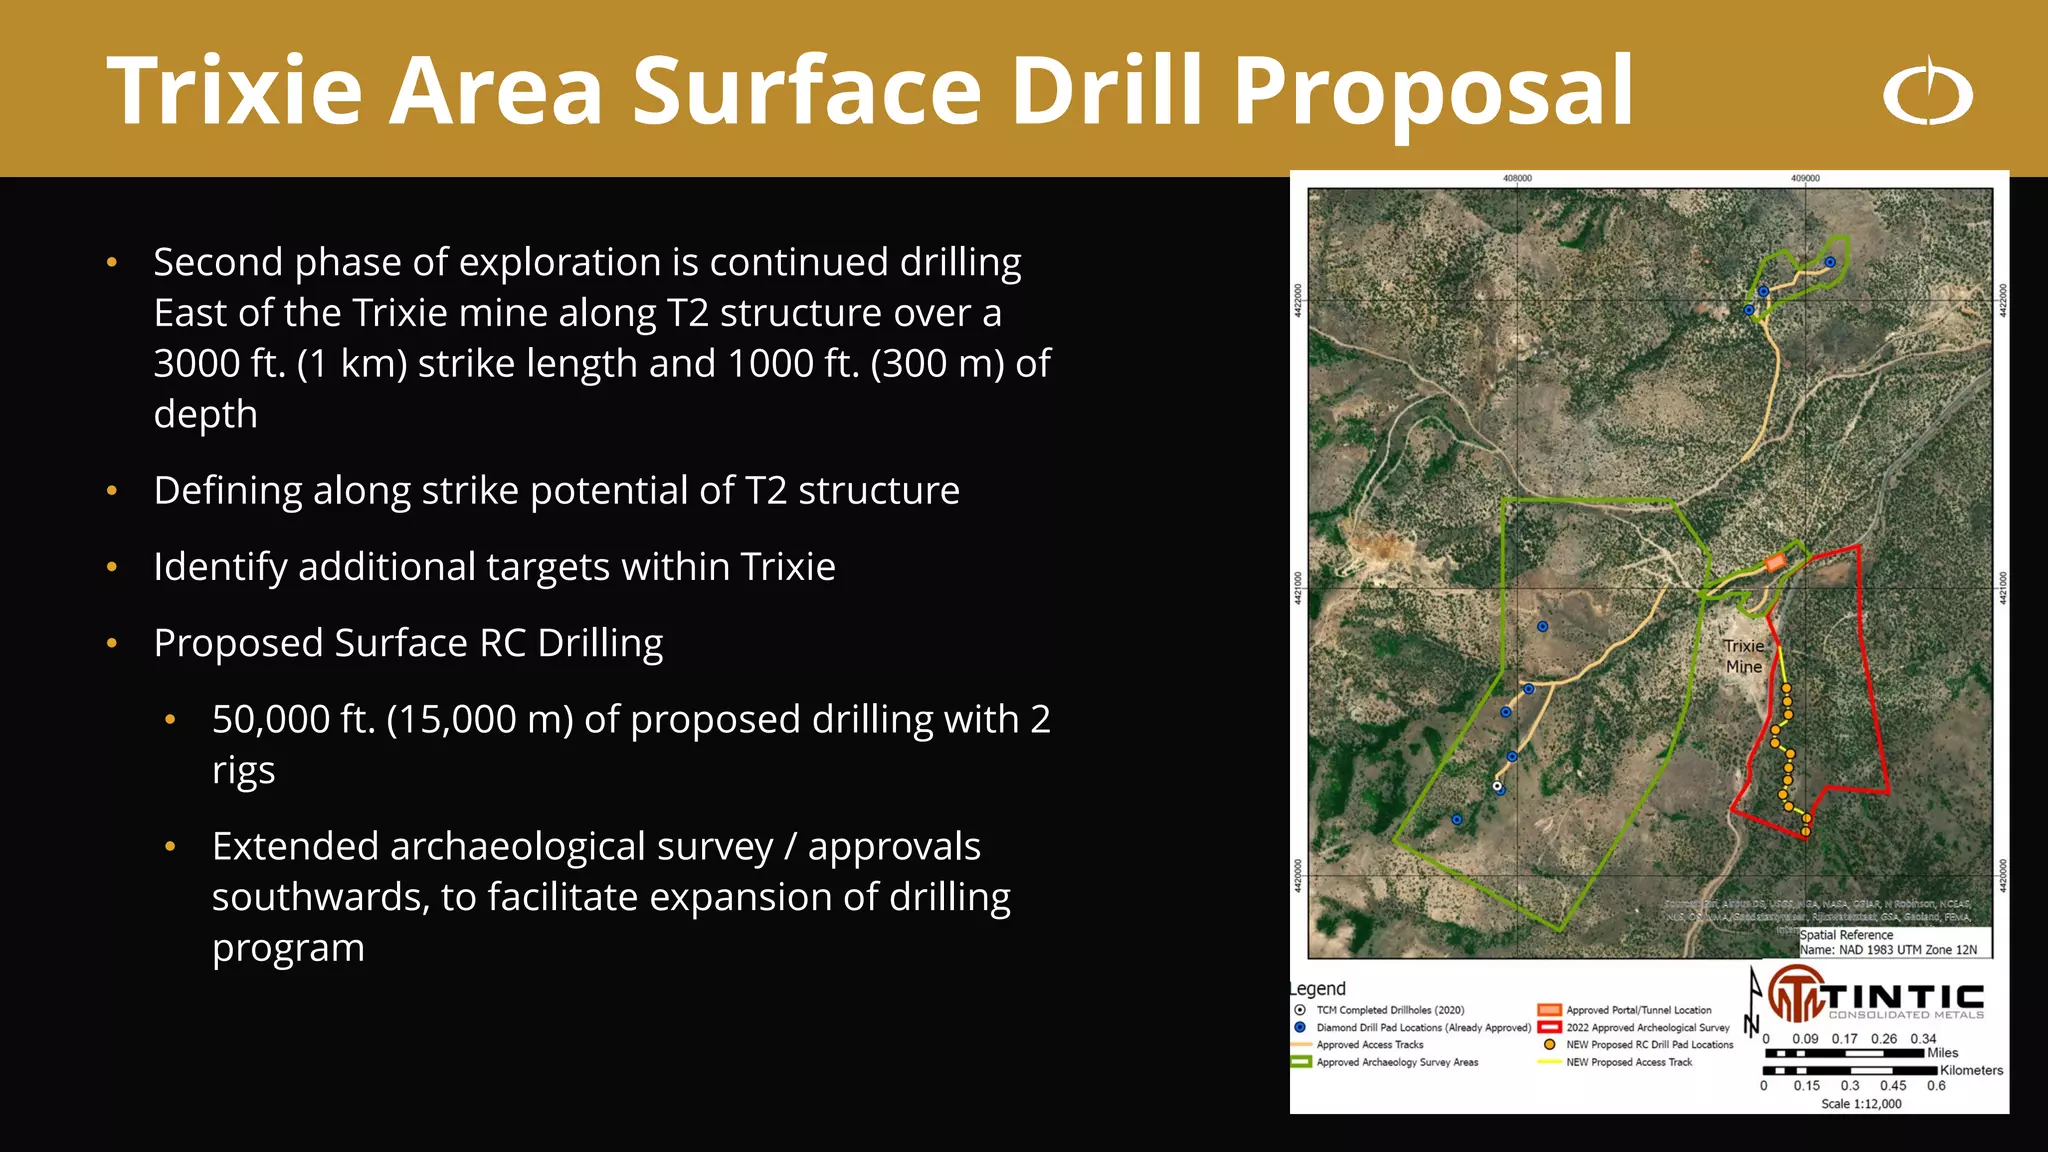Screen dimensions: 2048x1152
Task: Click the Kilometers scale bar
Action: 1850,1070
